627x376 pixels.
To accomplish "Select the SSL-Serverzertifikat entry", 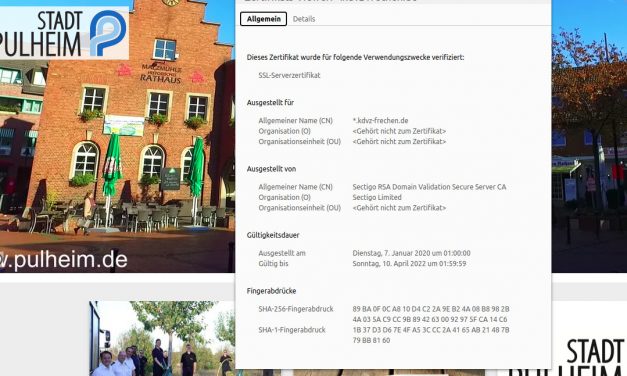I will 289,75.
